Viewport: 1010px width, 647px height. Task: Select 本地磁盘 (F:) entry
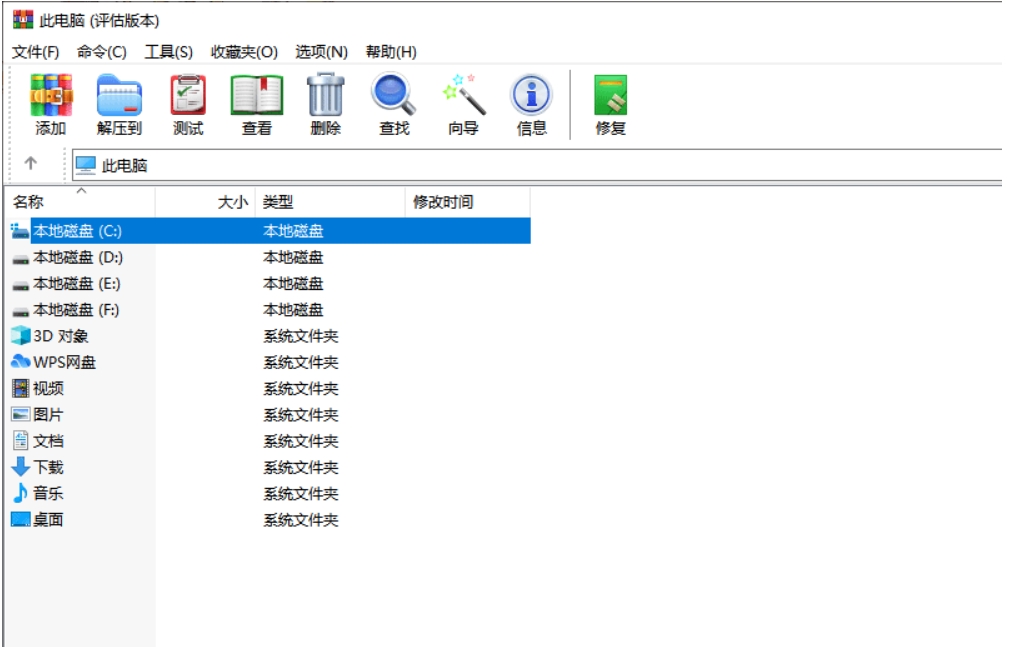(x=76, y=310)
